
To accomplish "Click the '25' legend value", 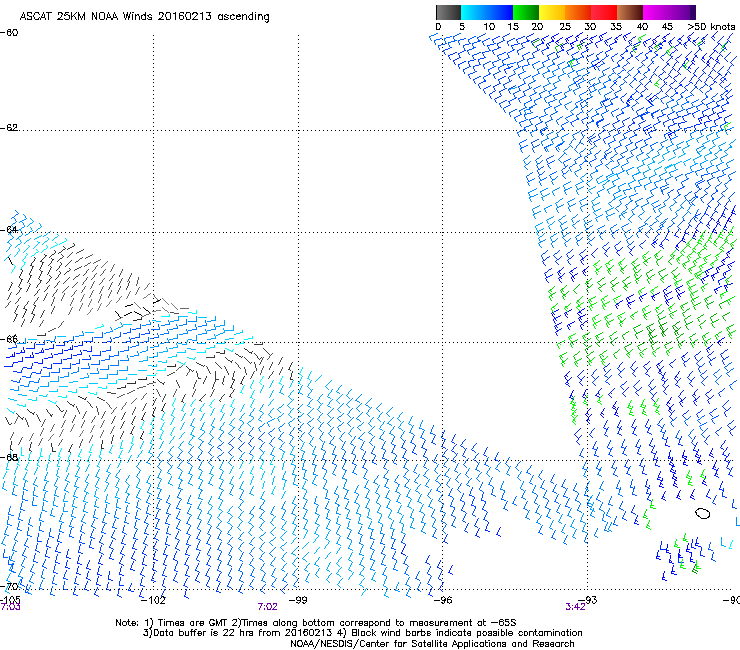I will [x=565, y=27].
